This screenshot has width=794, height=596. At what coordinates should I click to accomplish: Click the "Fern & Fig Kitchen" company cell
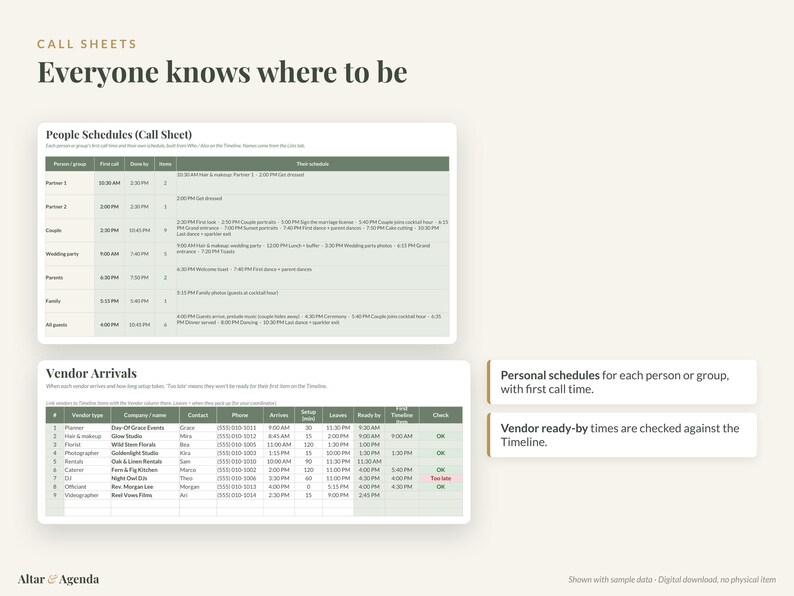(x=145, y=470)
